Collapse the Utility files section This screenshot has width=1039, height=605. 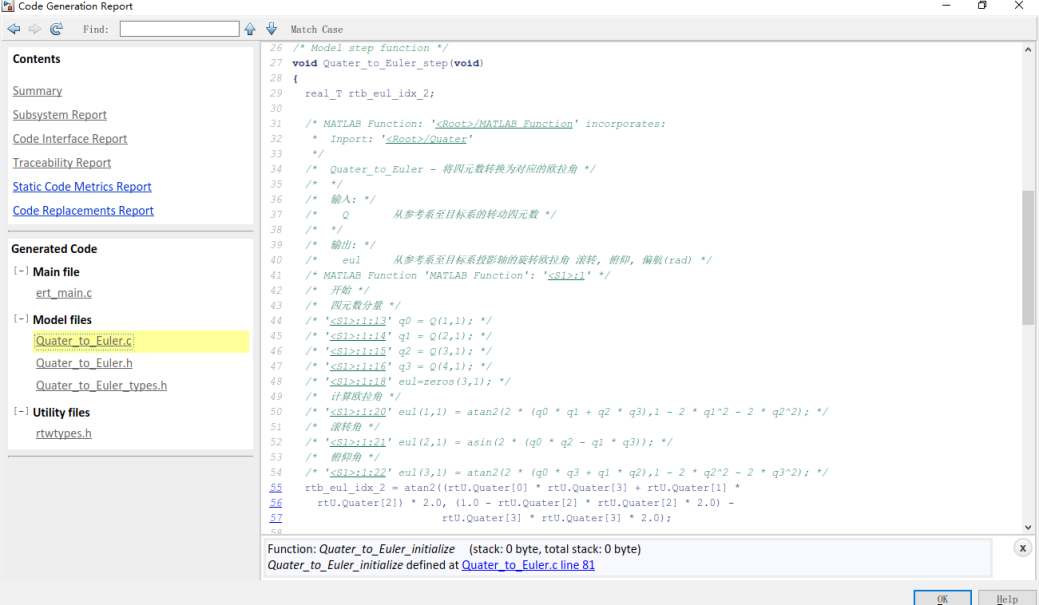[x=21, y=412]
